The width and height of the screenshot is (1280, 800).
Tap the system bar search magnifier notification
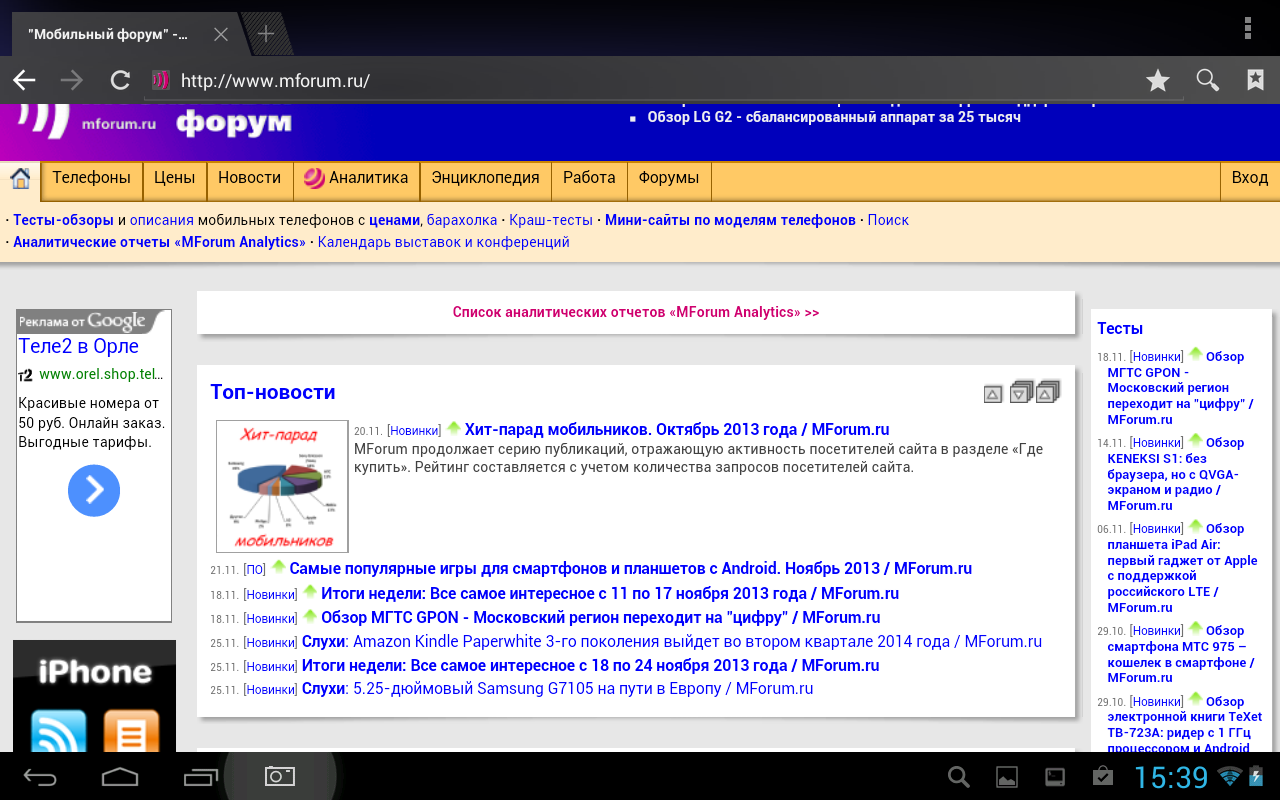(959, 777)
